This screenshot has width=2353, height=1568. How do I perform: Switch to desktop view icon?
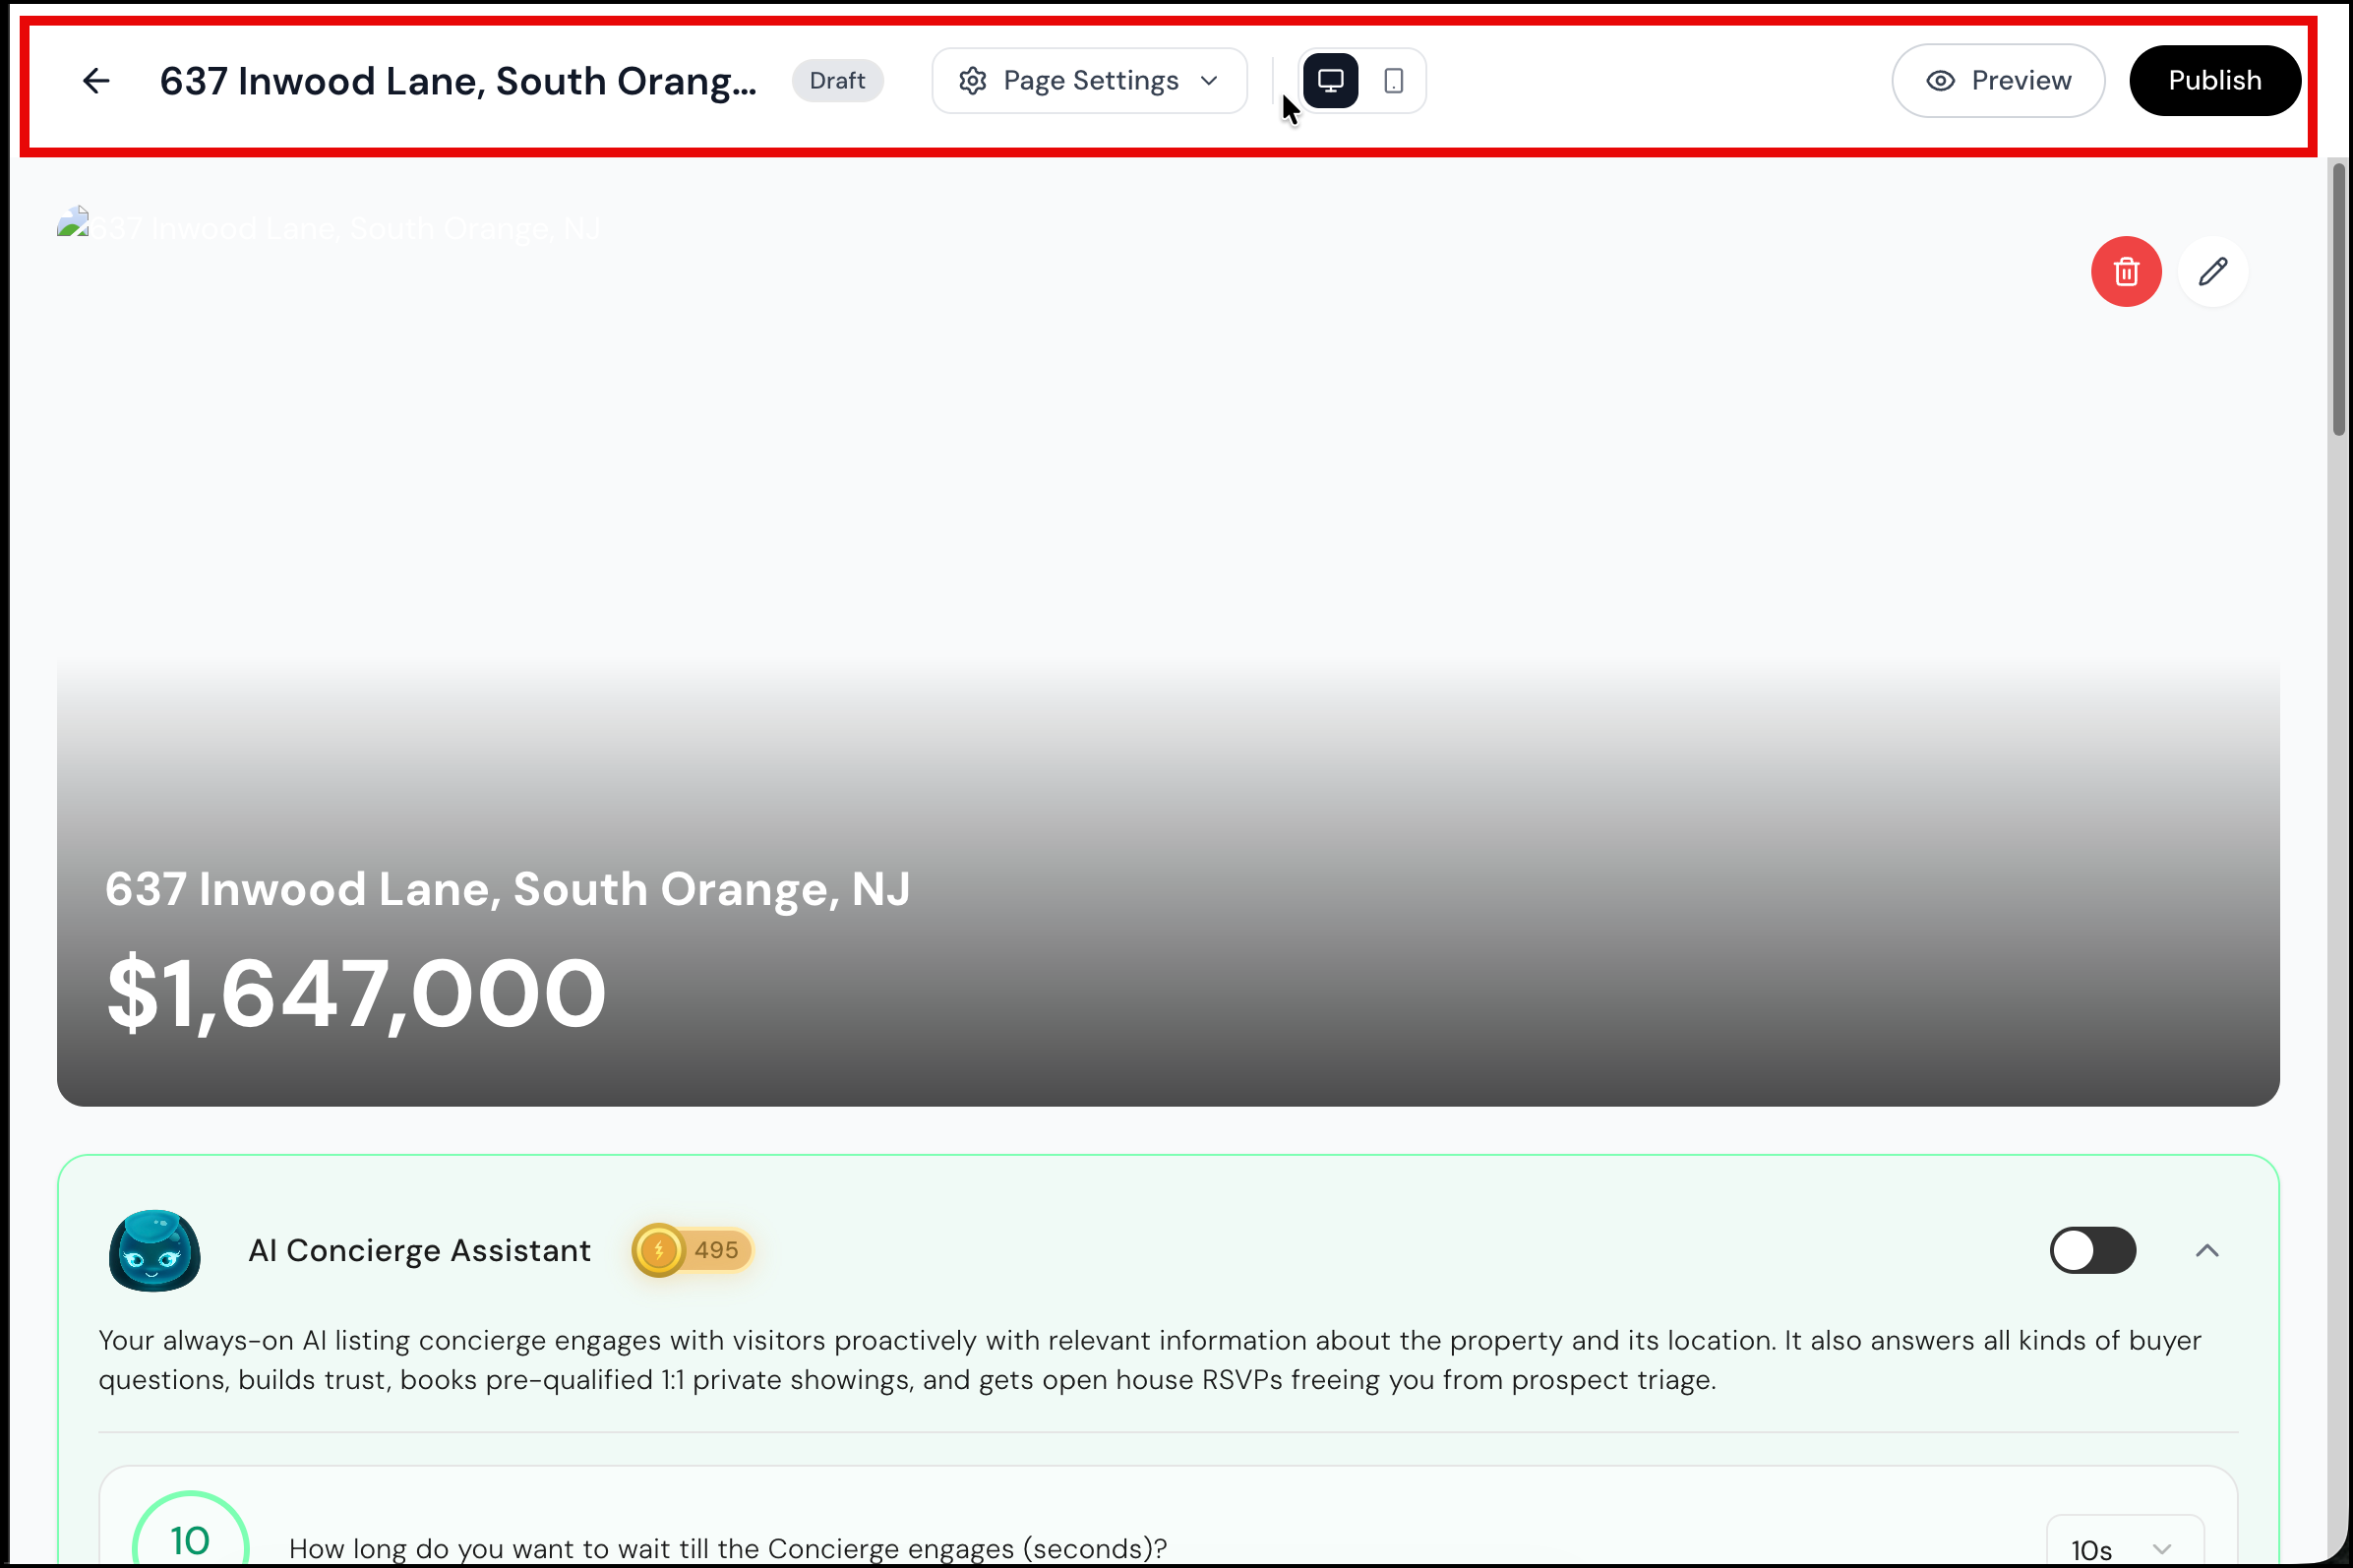(x=1330, y=80)
